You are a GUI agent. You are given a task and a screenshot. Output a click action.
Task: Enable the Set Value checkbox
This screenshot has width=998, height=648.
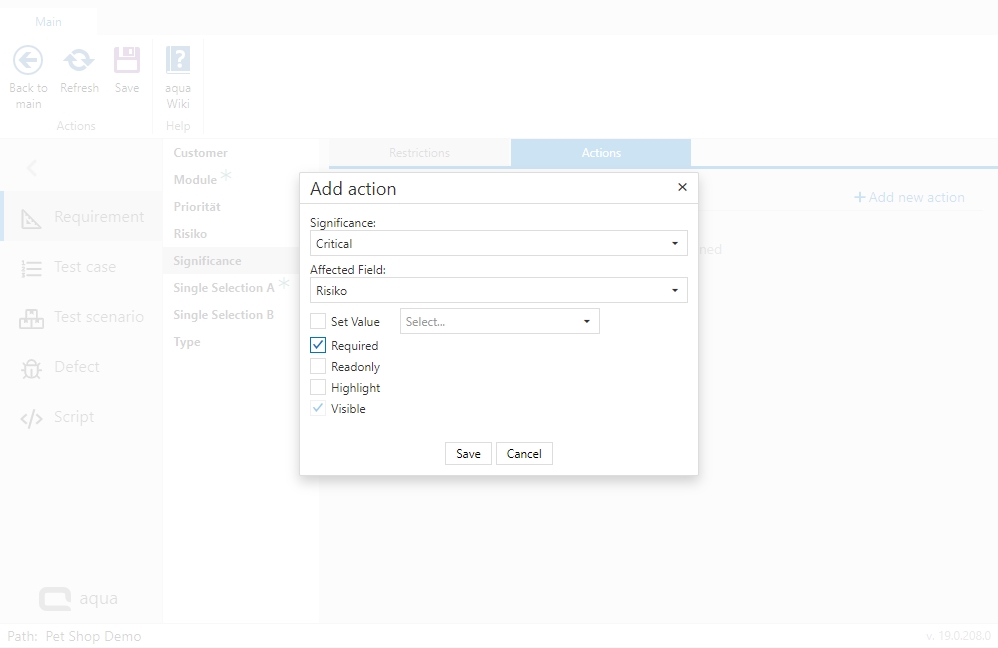click(x=318, y=322)
